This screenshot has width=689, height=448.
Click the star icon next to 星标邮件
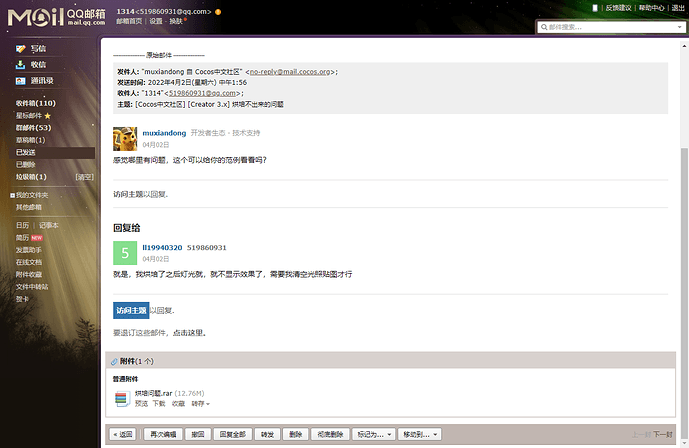click(x=47, y=116)
